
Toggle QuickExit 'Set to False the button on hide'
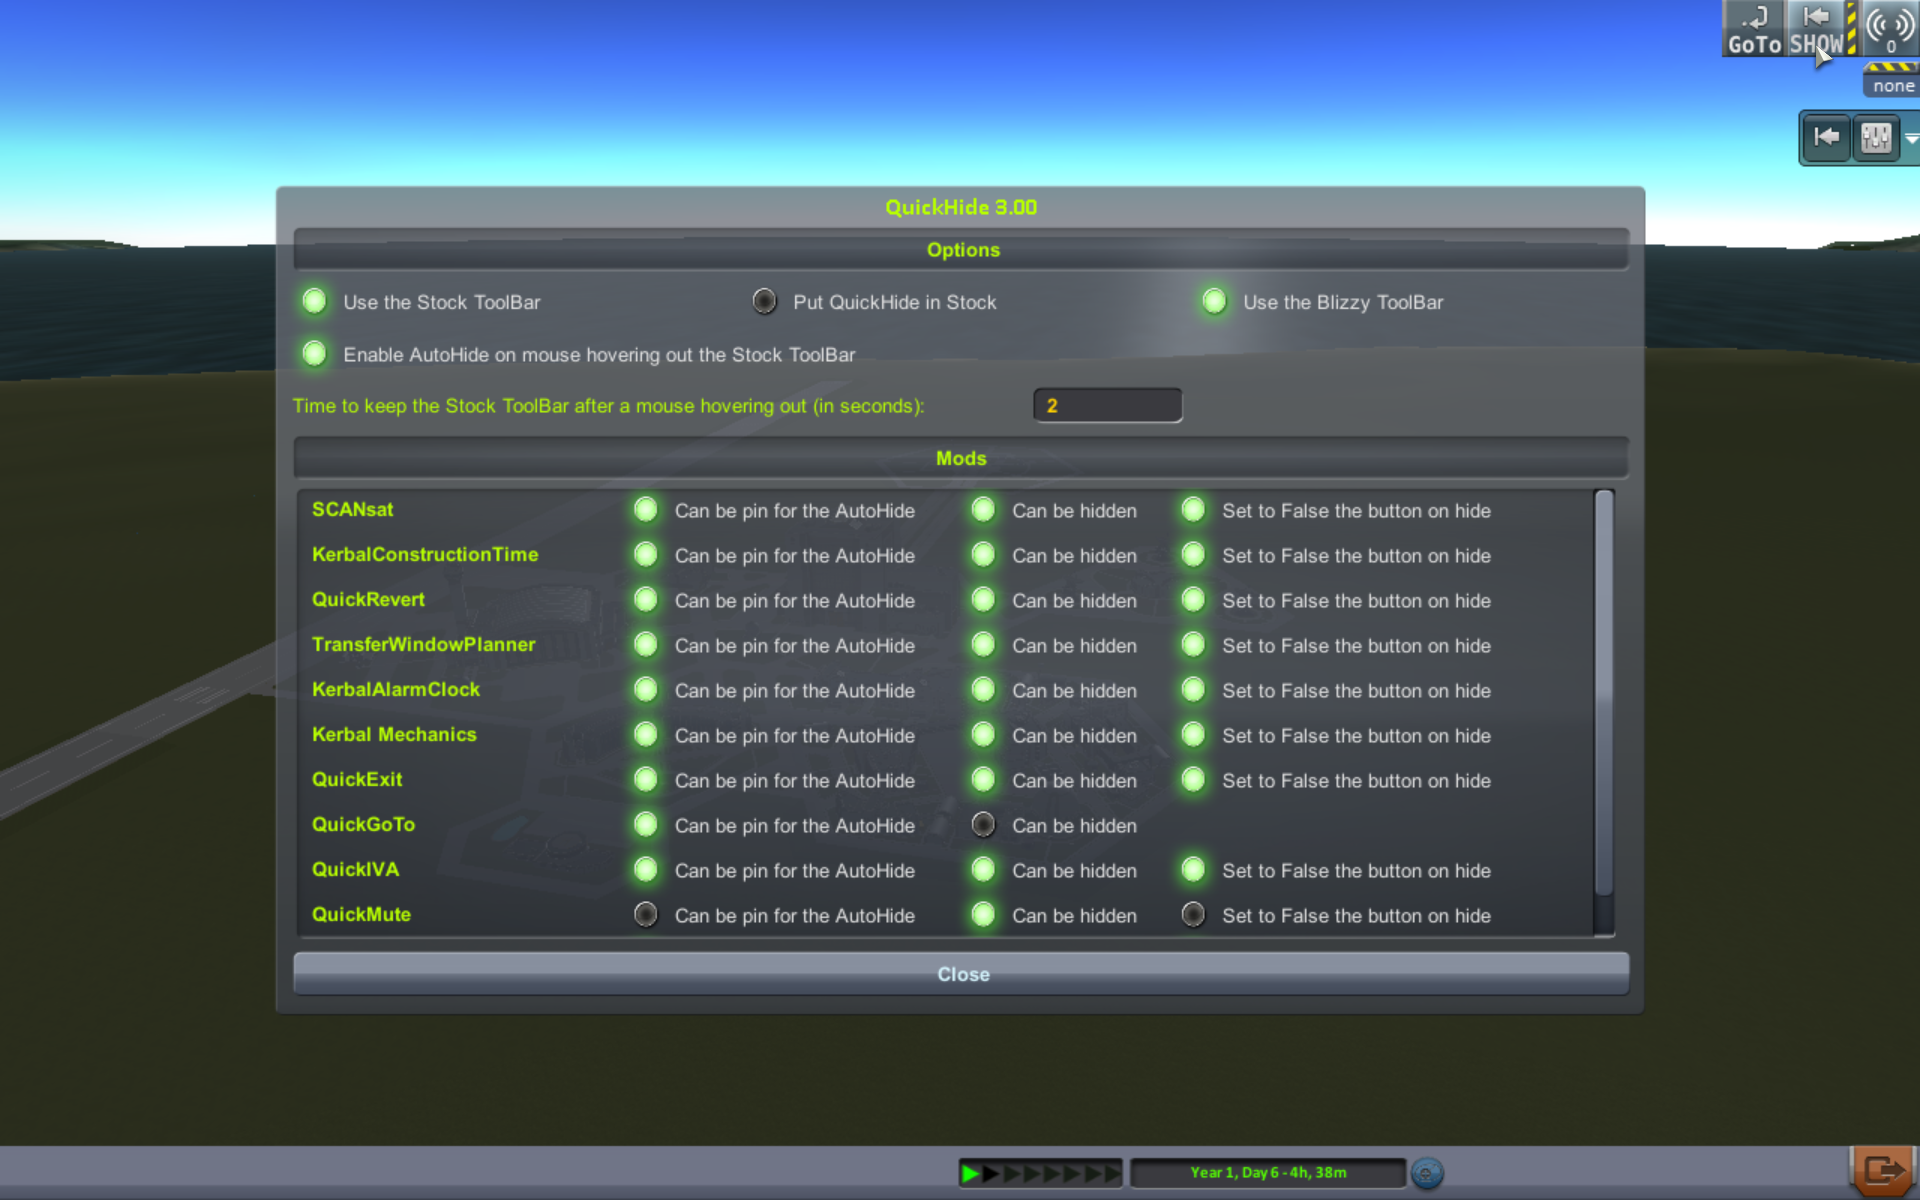click(x=1193, y=780)
